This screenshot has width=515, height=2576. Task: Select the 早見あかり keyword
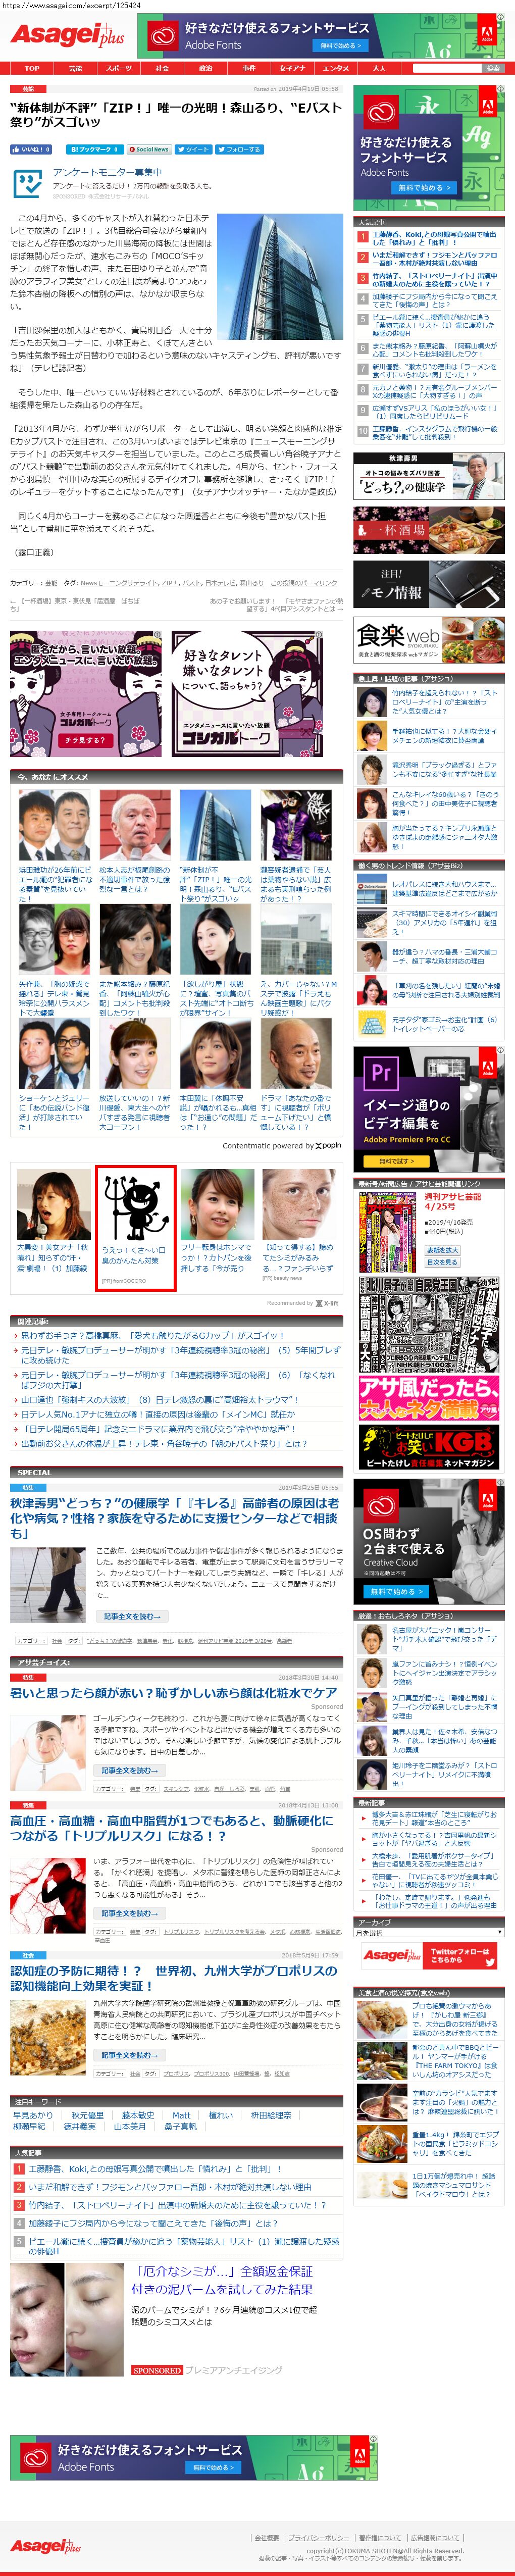coord(33,2115)
